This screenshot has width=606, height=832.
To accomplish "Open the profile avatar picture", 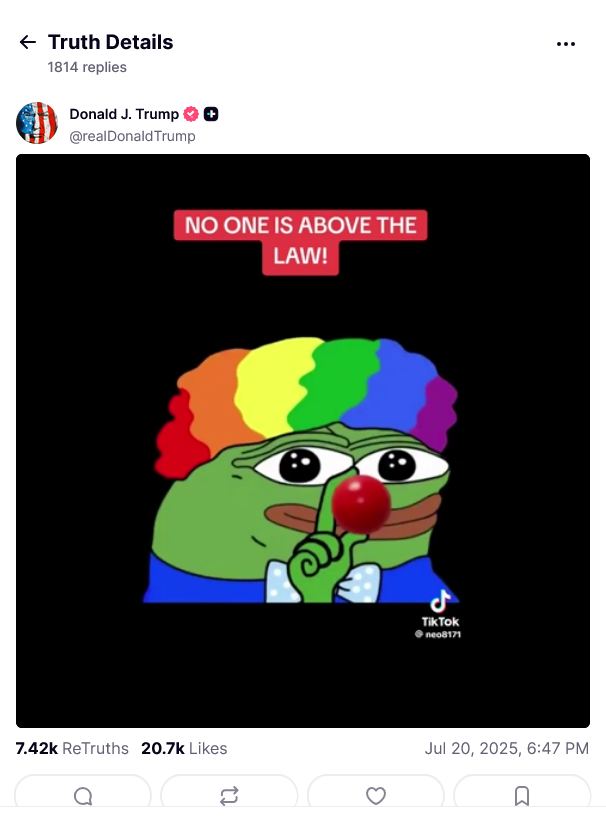I will pyautogui.click(x=37, y=123).
